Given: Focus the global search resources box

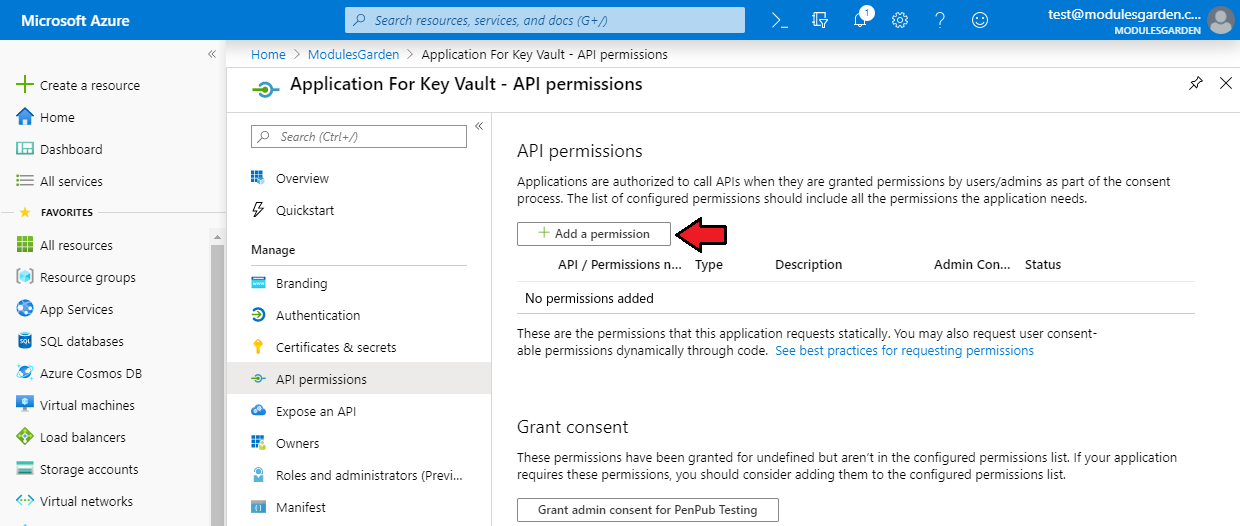Looking at the screenshot, I should [545, 20].
